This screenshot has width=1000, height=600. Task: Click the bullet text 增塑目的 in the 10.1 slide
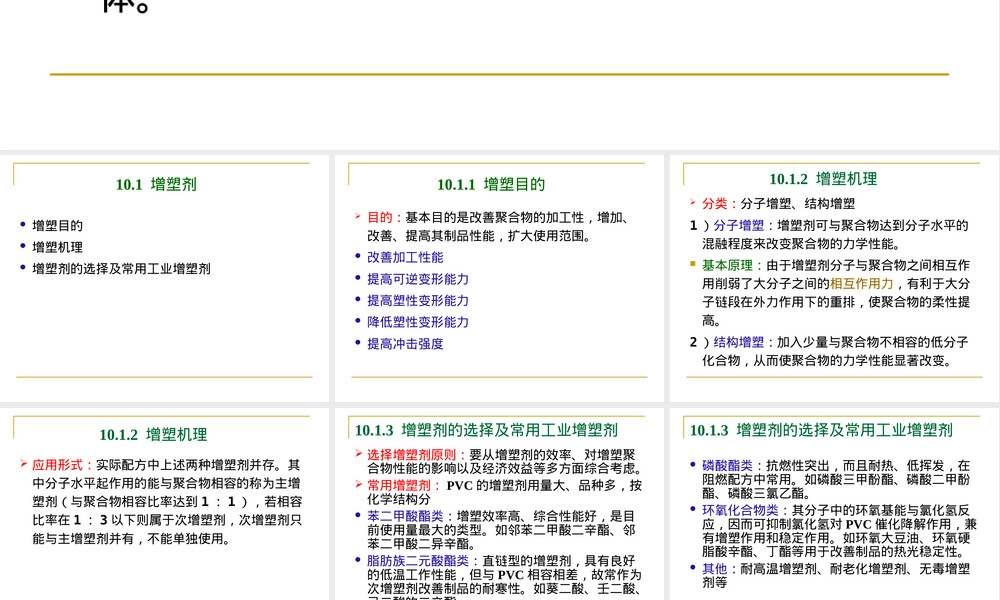[57, 226]
